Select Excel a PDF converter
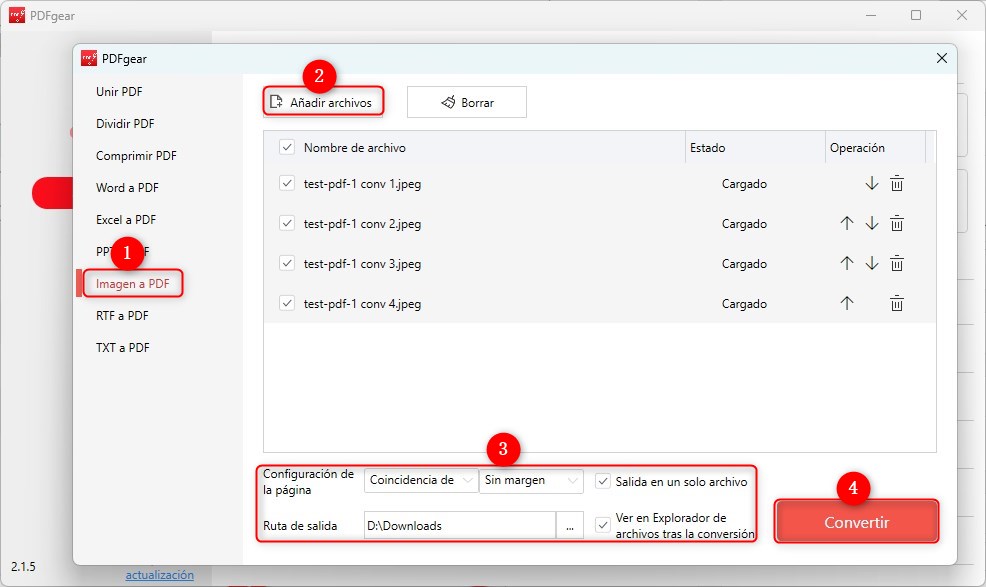This screenshot has height=587, width=986. click(126, 220)
